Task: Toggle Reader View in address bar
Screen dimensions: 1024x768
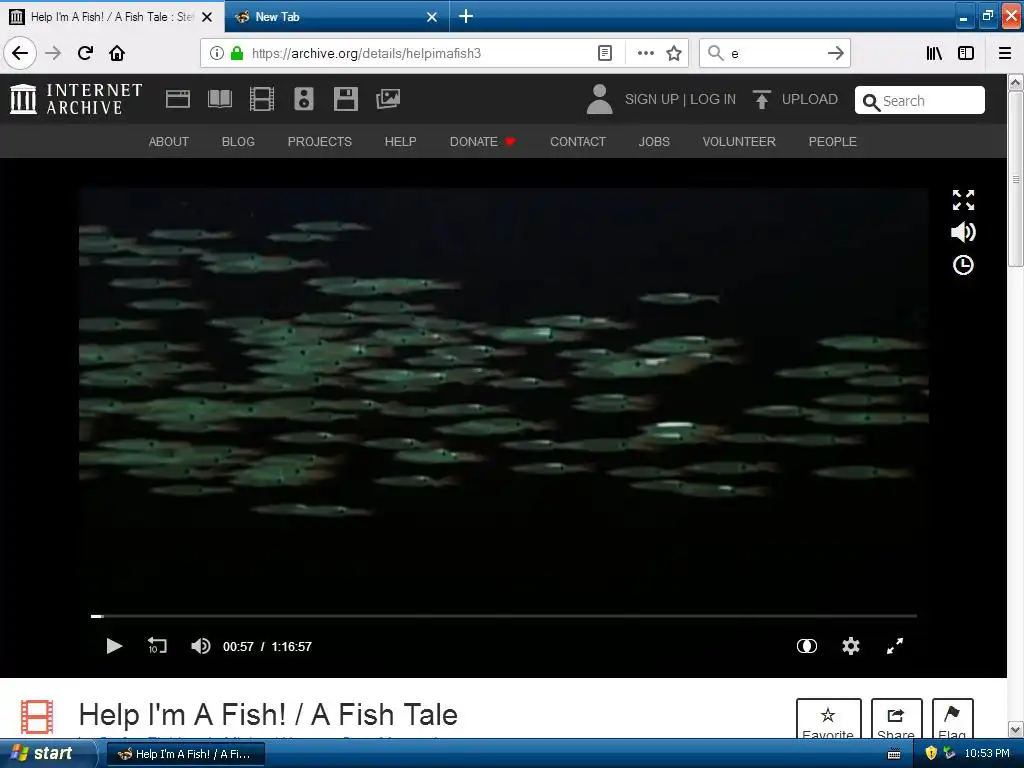Action: pyautogui.click(x=605, y=53)
